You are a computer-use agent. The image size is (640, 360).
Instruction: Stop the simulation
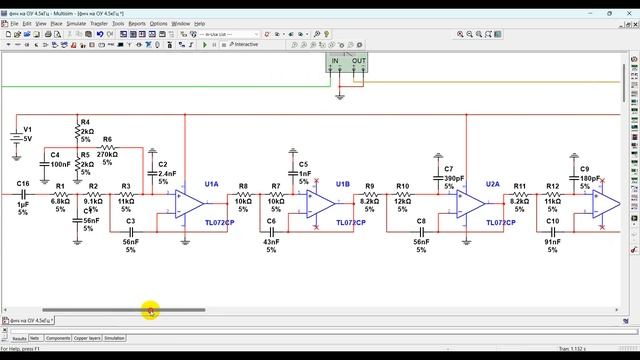(x=224, y=45)
